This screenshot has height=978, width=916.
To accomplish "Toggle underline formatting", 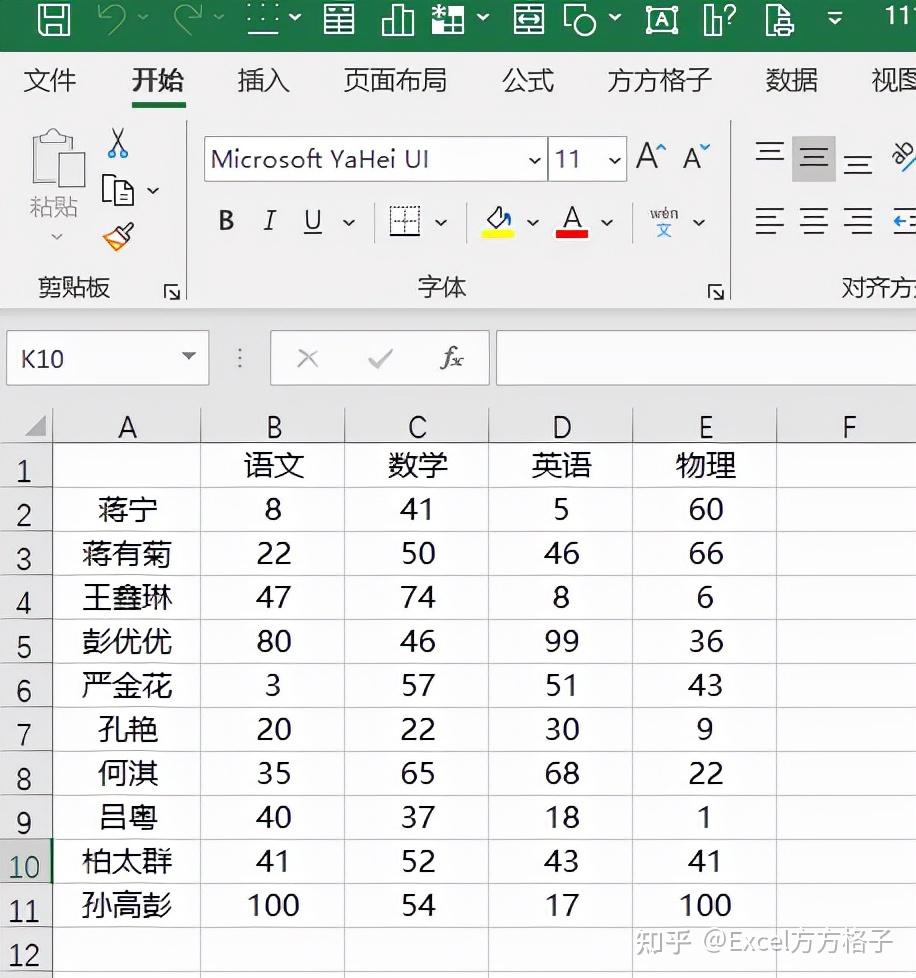I will click(311, 221).
